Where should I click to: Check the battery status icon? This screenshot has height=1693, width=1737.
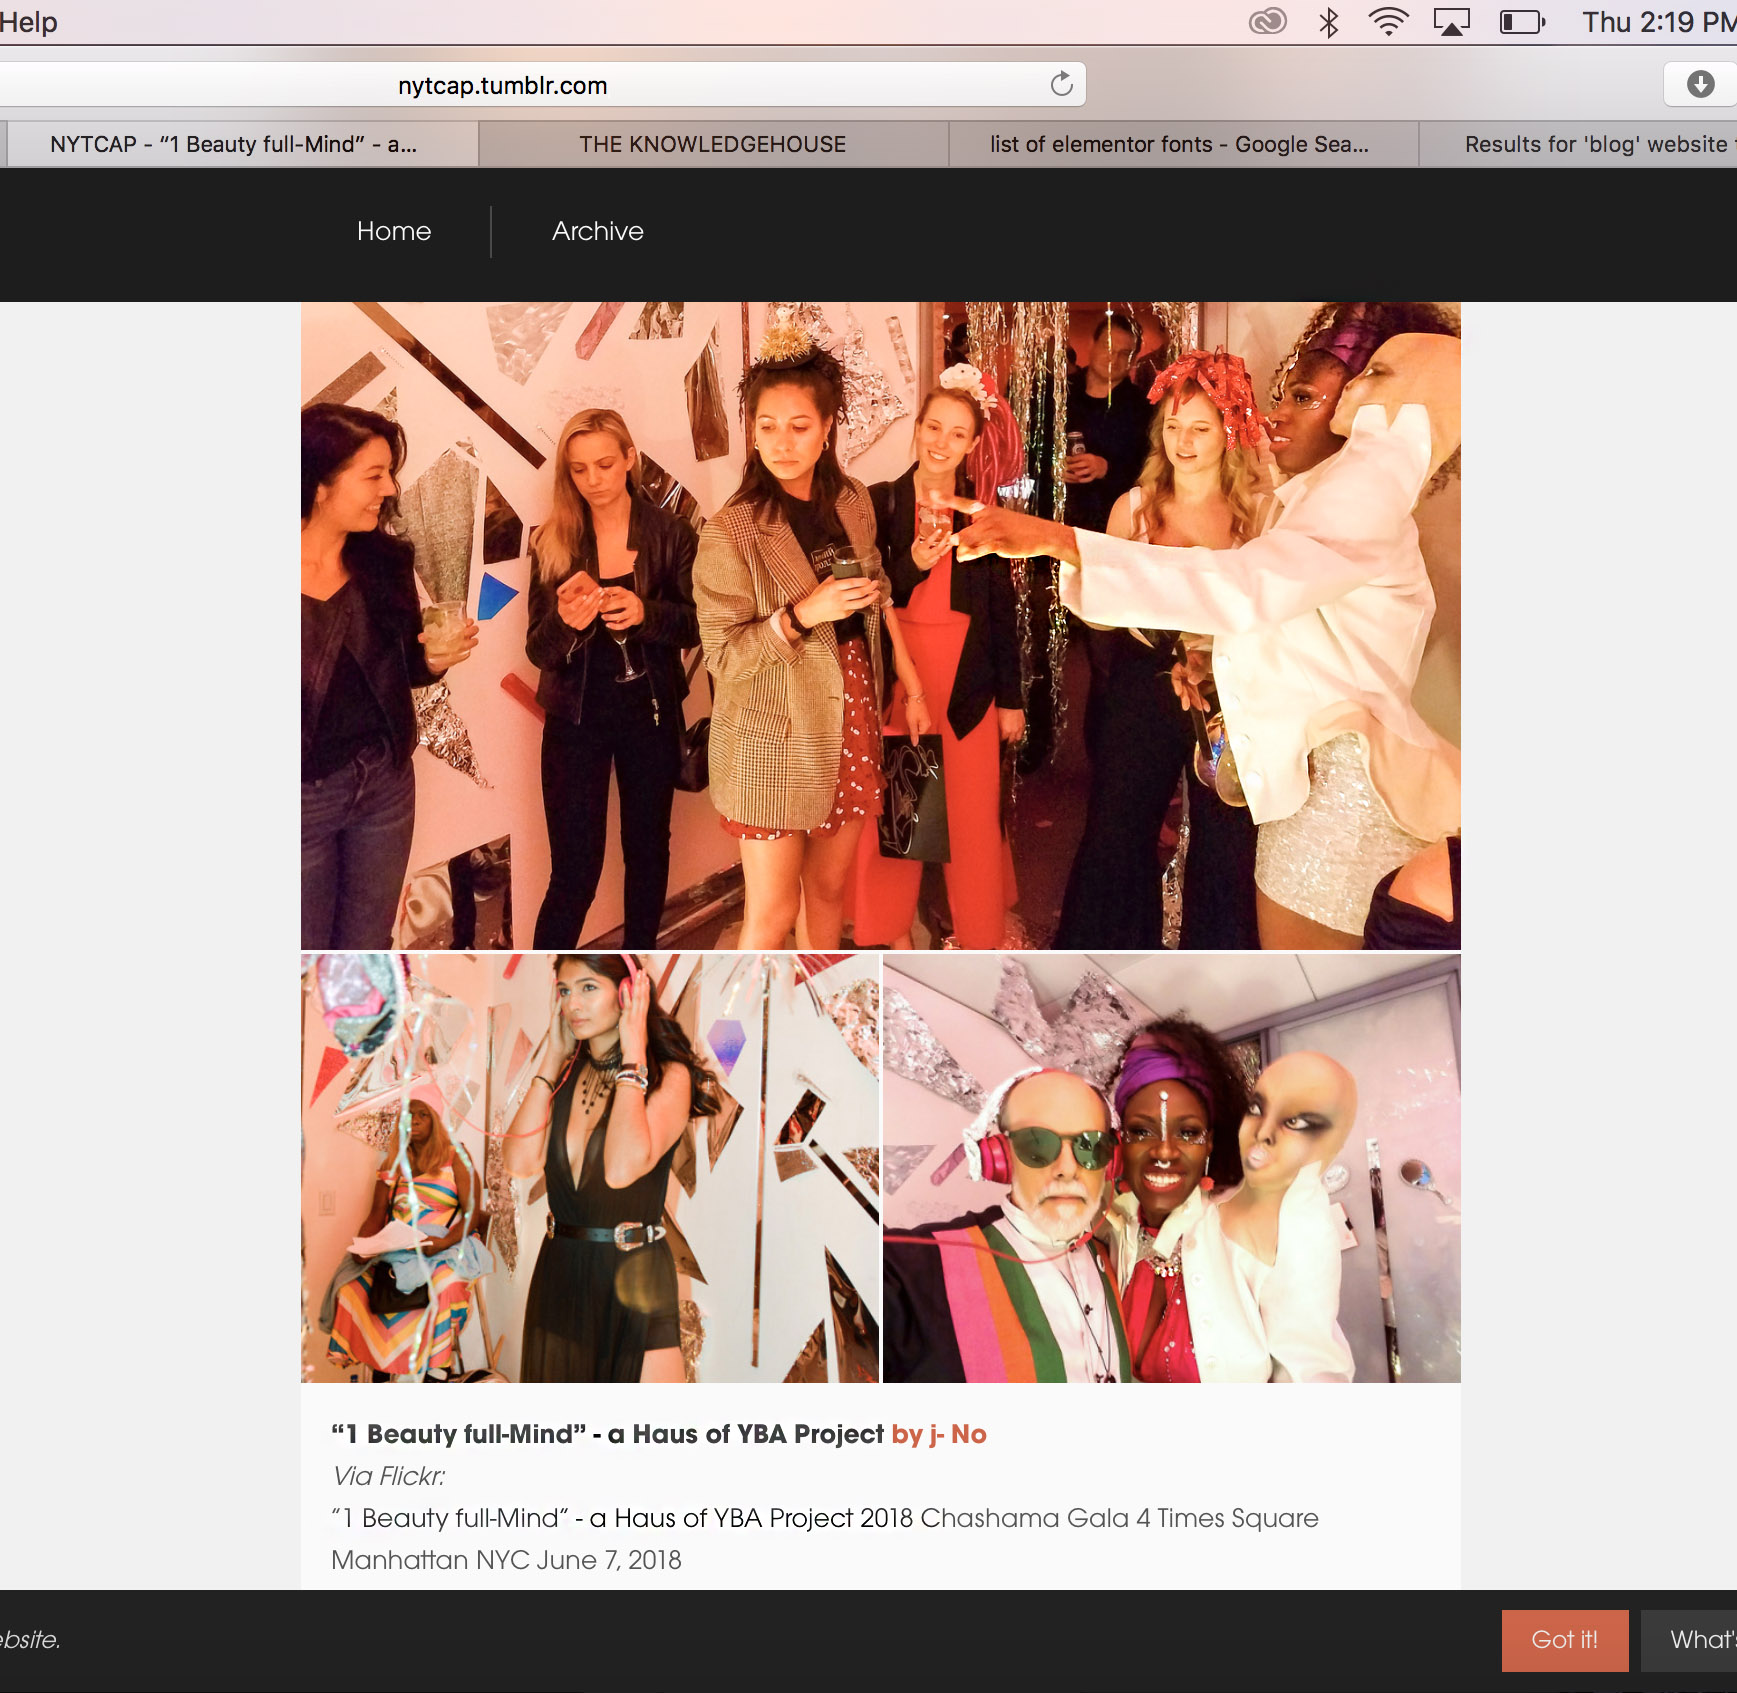pyautogui.click(x=1522, y=22)
